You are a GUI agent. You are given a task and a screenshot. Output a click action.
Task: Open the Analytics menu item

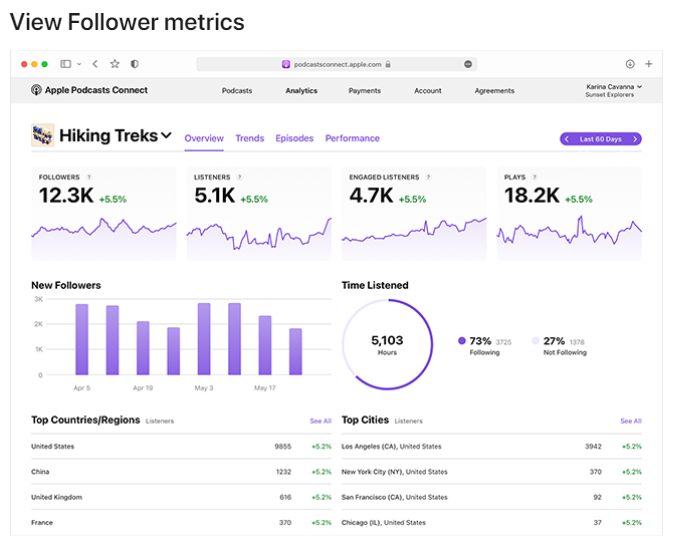301,91
